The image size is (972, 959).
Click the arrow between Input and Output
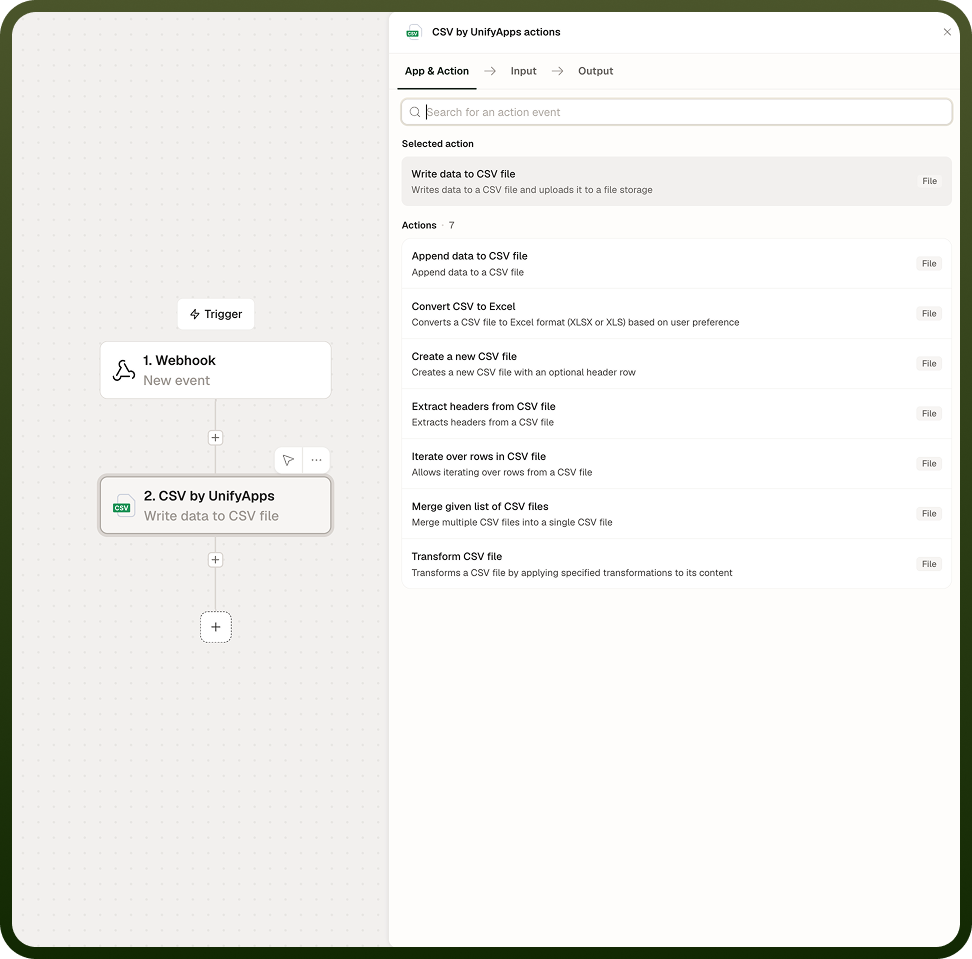pos(557,71)
